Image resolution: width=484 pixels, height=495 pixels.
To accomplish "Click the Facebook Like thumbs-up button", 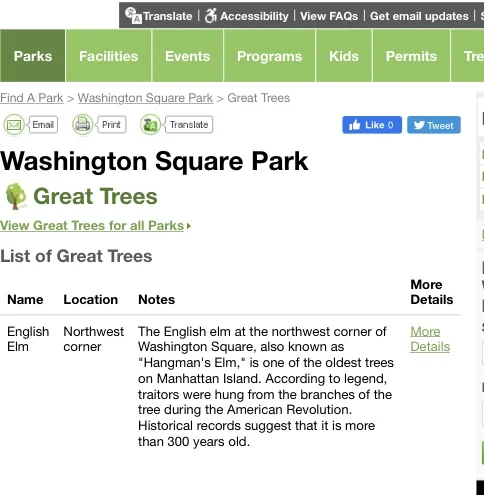I will [372, 125].
